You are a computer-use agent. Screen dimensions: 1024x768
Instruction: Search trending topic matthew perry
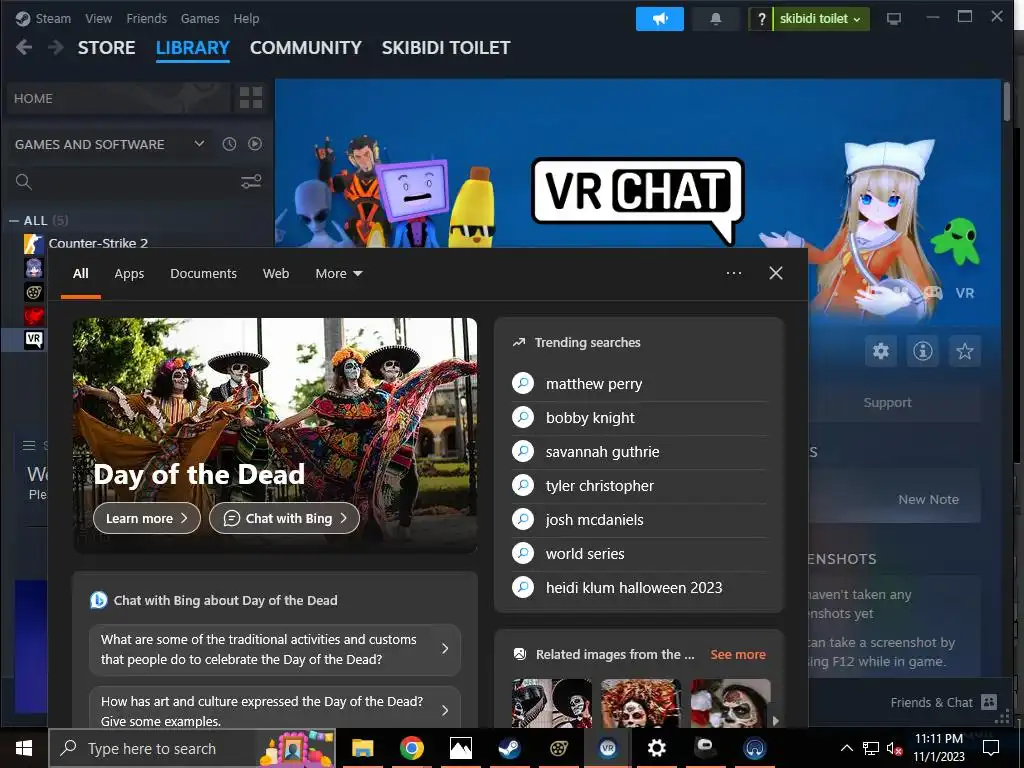[x=639, y=384]
